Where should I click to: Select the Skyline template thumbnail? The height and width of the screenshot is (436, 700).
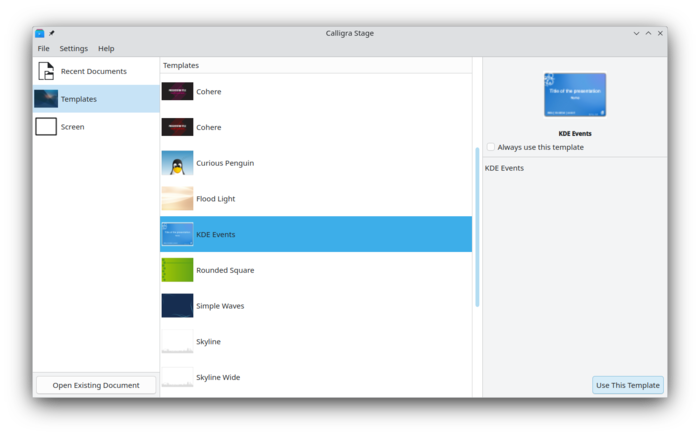[x=177, y=341]
